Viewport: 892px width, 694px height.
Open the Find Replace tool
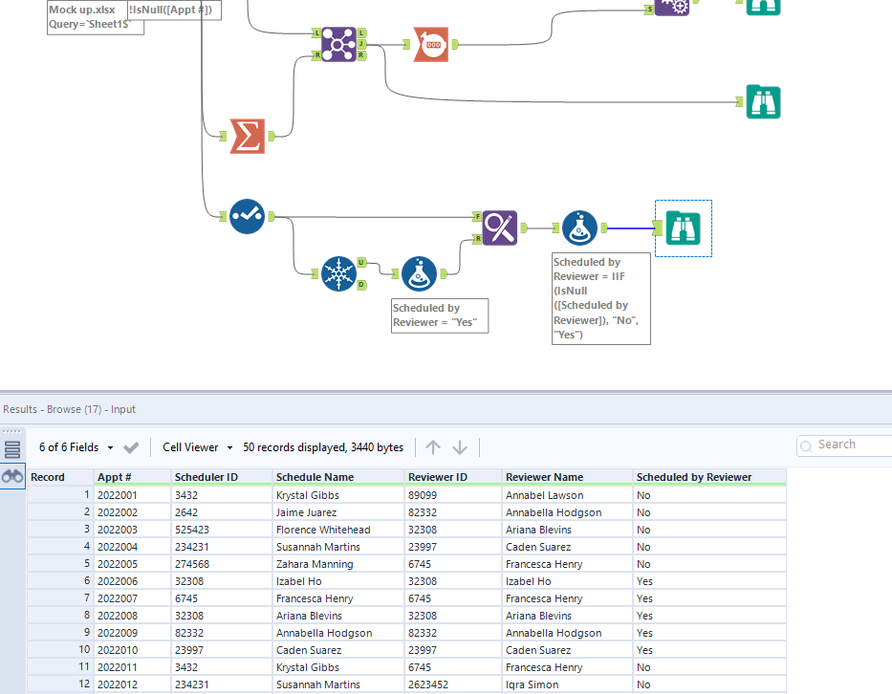coord(499,228)
